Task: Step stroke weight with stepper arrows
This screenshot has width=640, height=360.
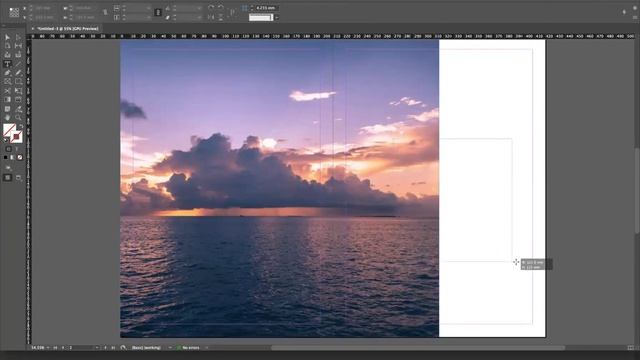Action: pos(252,8)
